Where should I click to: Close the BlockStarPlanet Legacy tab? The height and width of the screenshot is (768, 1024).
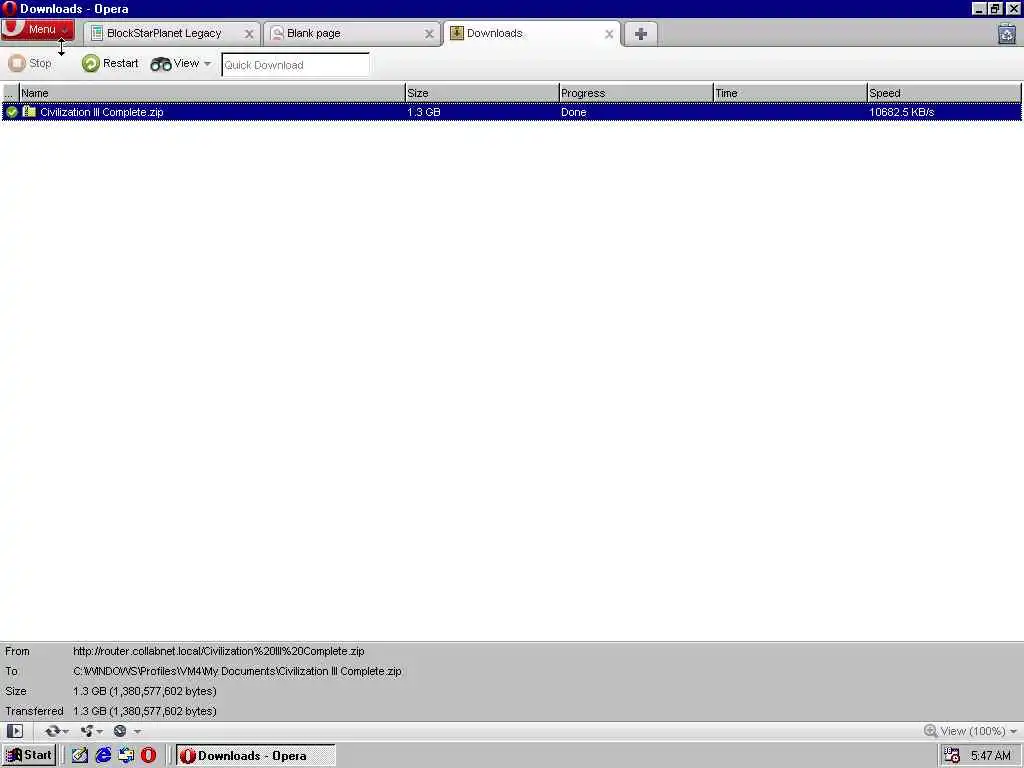click(x=249, y=34)
